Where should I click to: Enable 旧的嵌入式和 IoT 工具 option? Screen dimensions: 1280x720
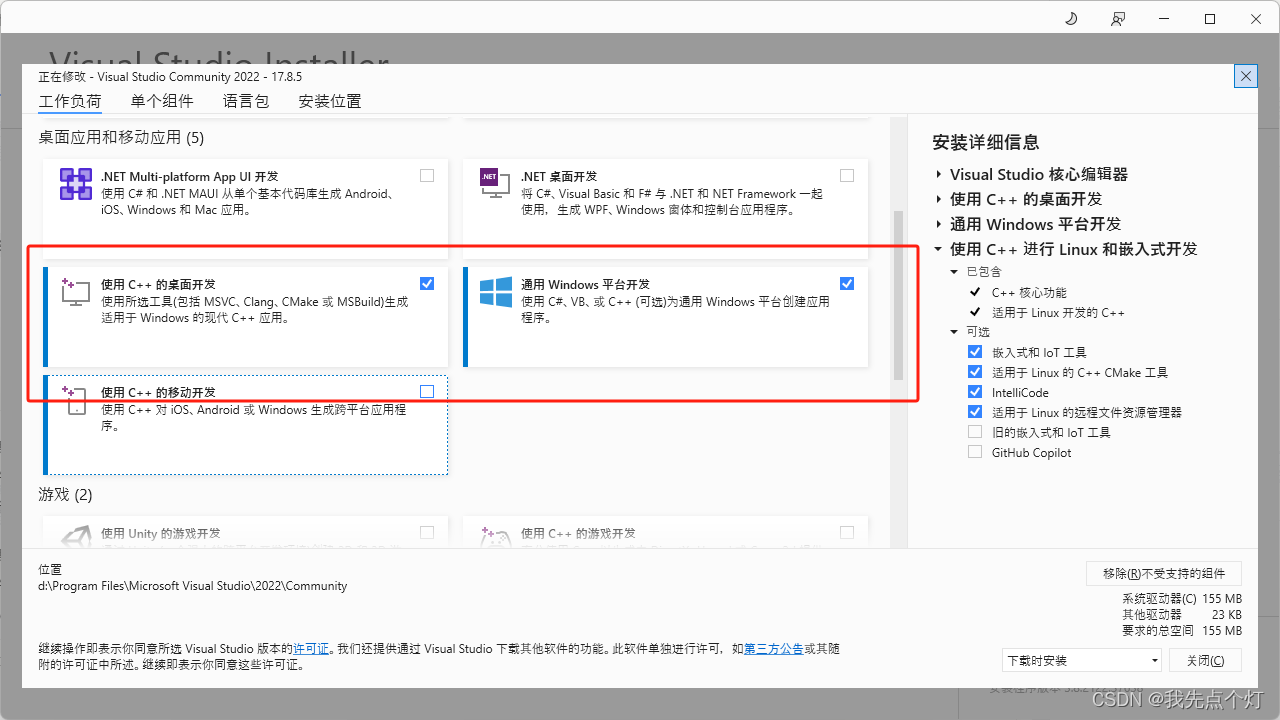click(x=975, y=431)
